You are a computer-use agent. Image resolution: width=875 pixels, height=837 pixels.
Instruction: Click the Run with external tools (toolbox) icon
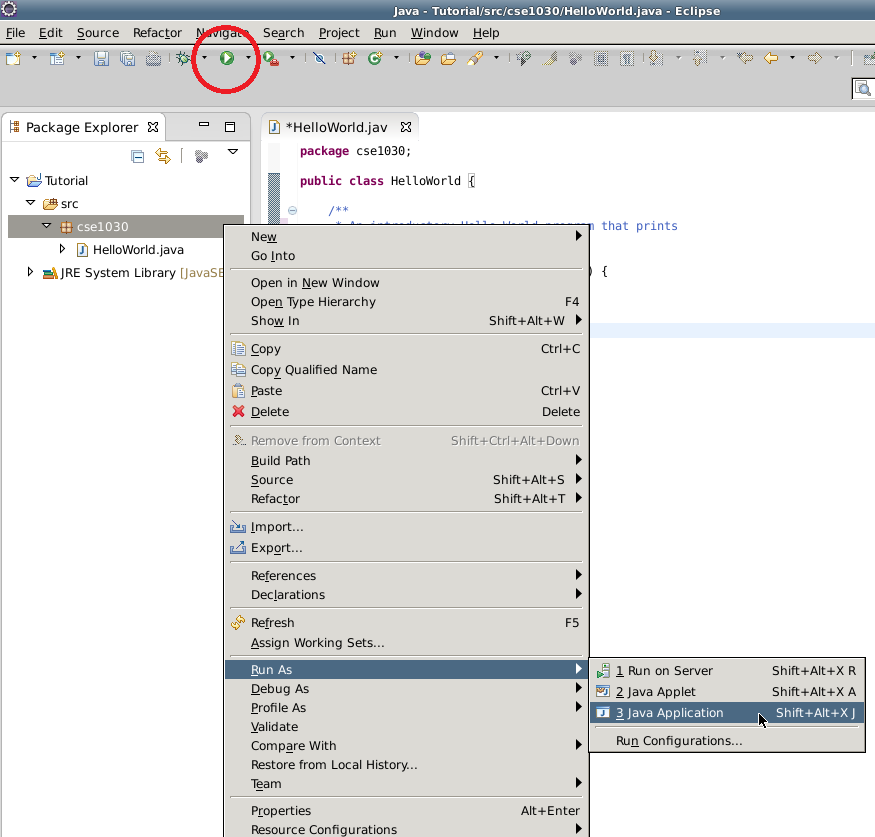(x=271, y=58)
